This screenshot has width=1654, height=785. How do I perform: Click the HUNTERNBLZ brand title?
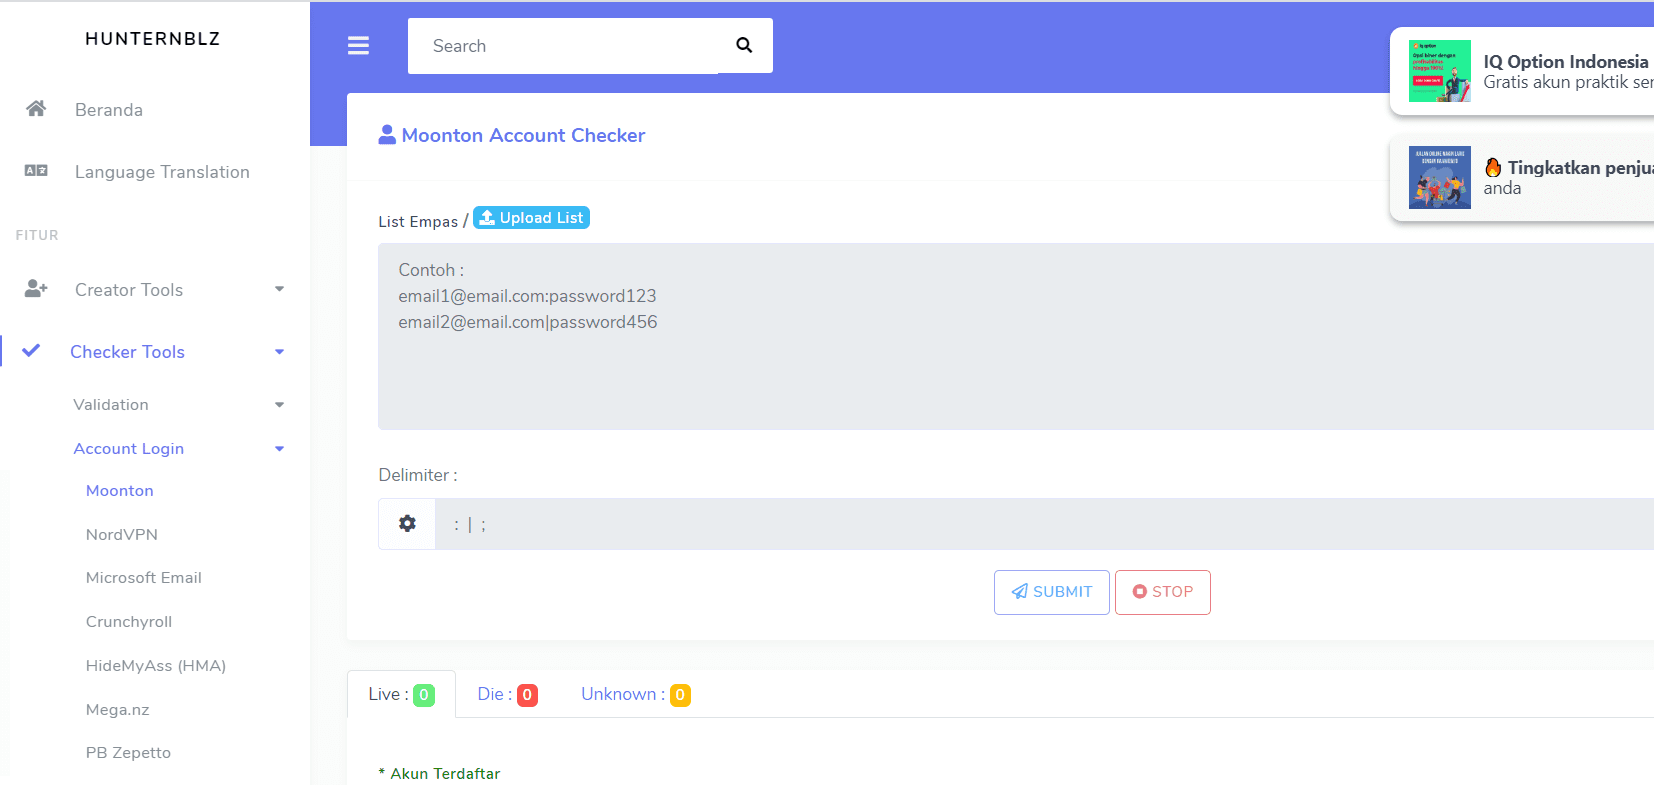click(x=153, y=39)
